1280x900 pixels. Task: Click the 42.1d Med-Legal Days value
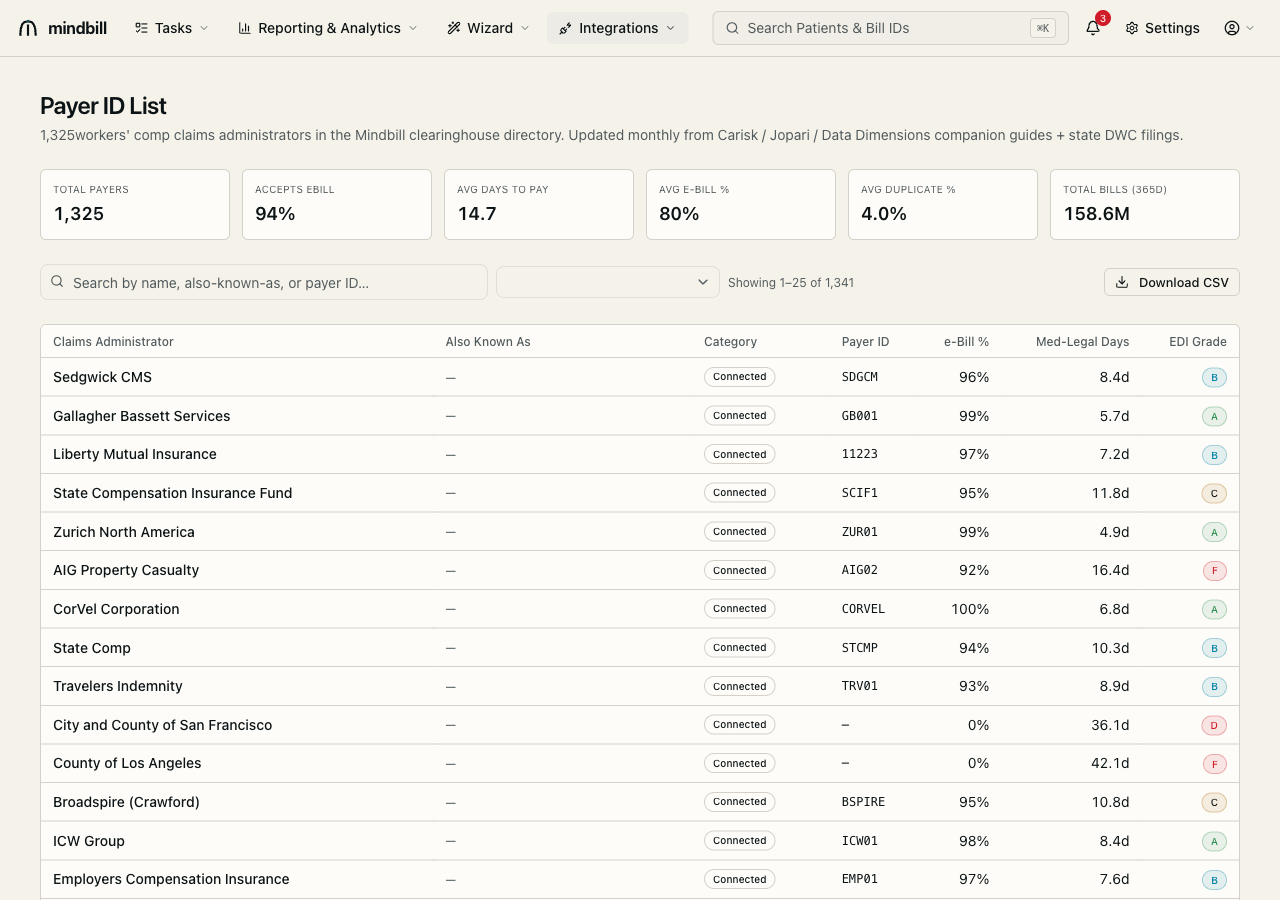(x=1110, y=763)
